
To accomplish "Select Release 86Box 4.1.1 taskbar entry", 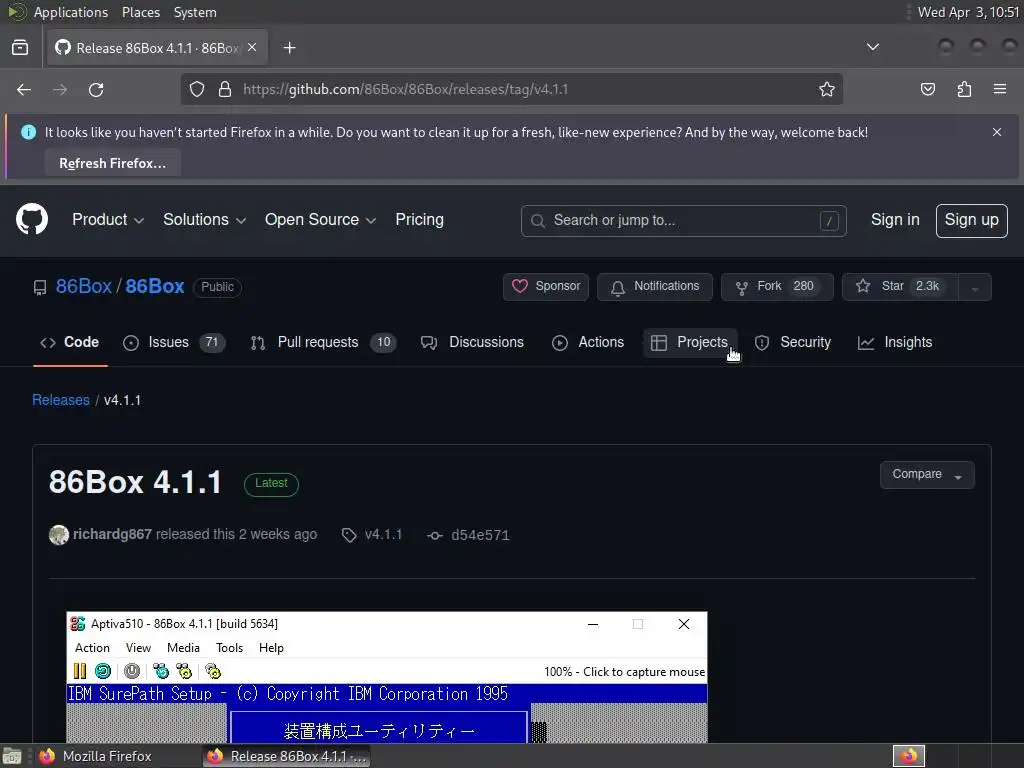I will coord(287,756).
